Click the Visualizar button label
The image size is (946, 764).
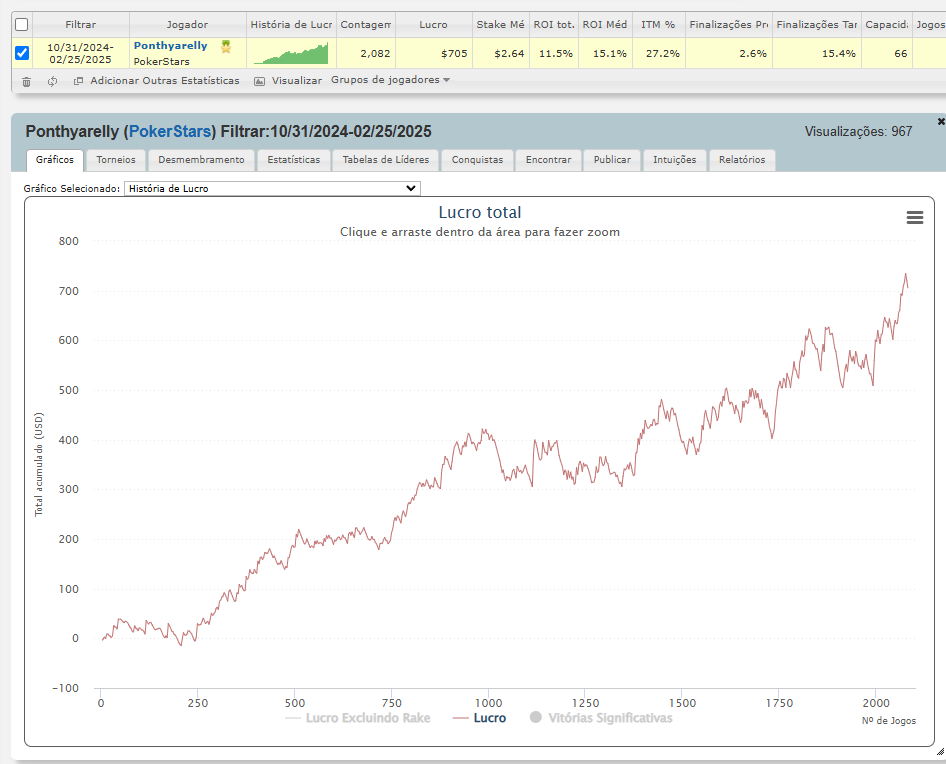tap(297, 81)
